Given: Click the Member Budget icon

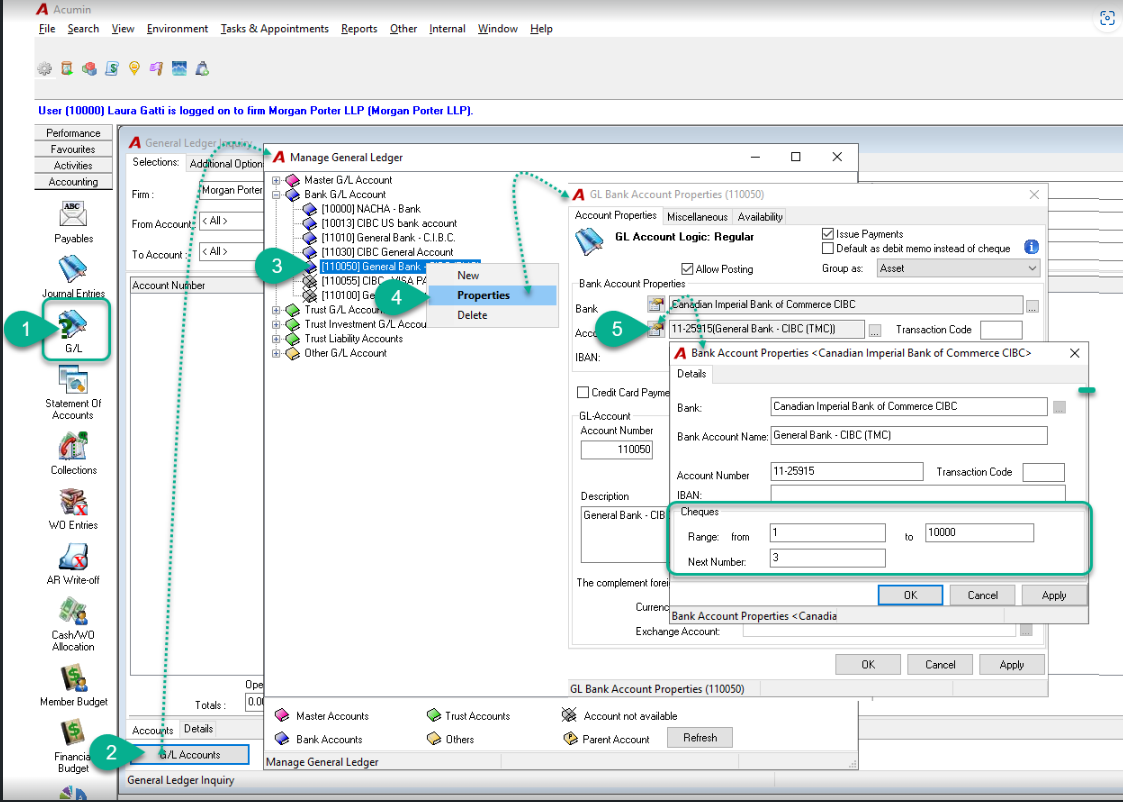Looking at the screenshot, I should [x=73, y=678].
